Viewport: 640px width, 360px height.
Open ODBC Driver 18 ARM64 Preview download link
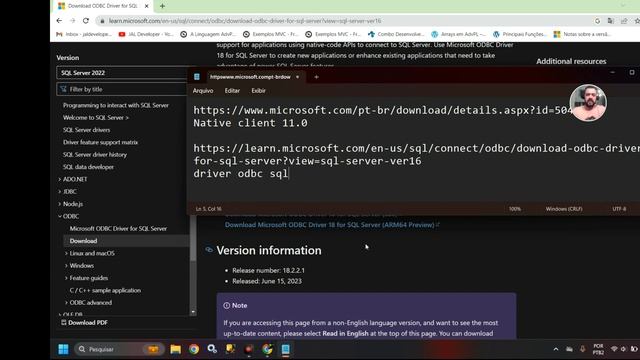329,225
